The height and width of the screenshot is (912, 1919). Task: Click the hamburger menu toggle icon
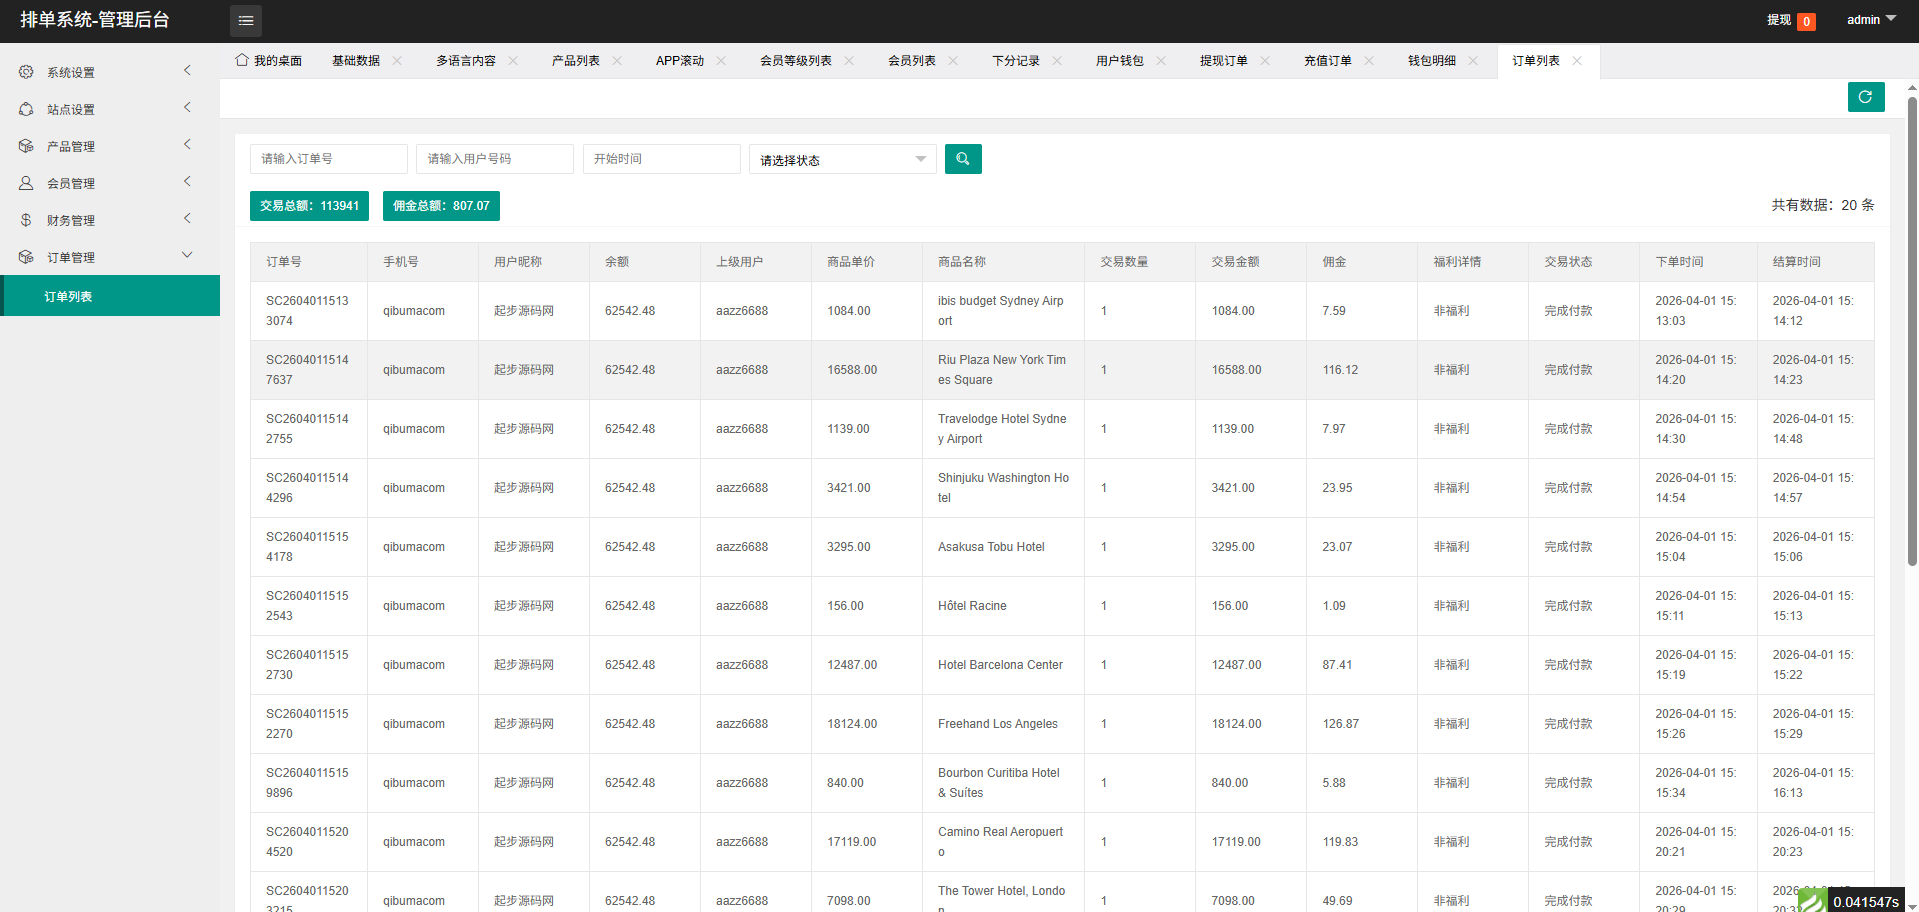pos(245,20)
